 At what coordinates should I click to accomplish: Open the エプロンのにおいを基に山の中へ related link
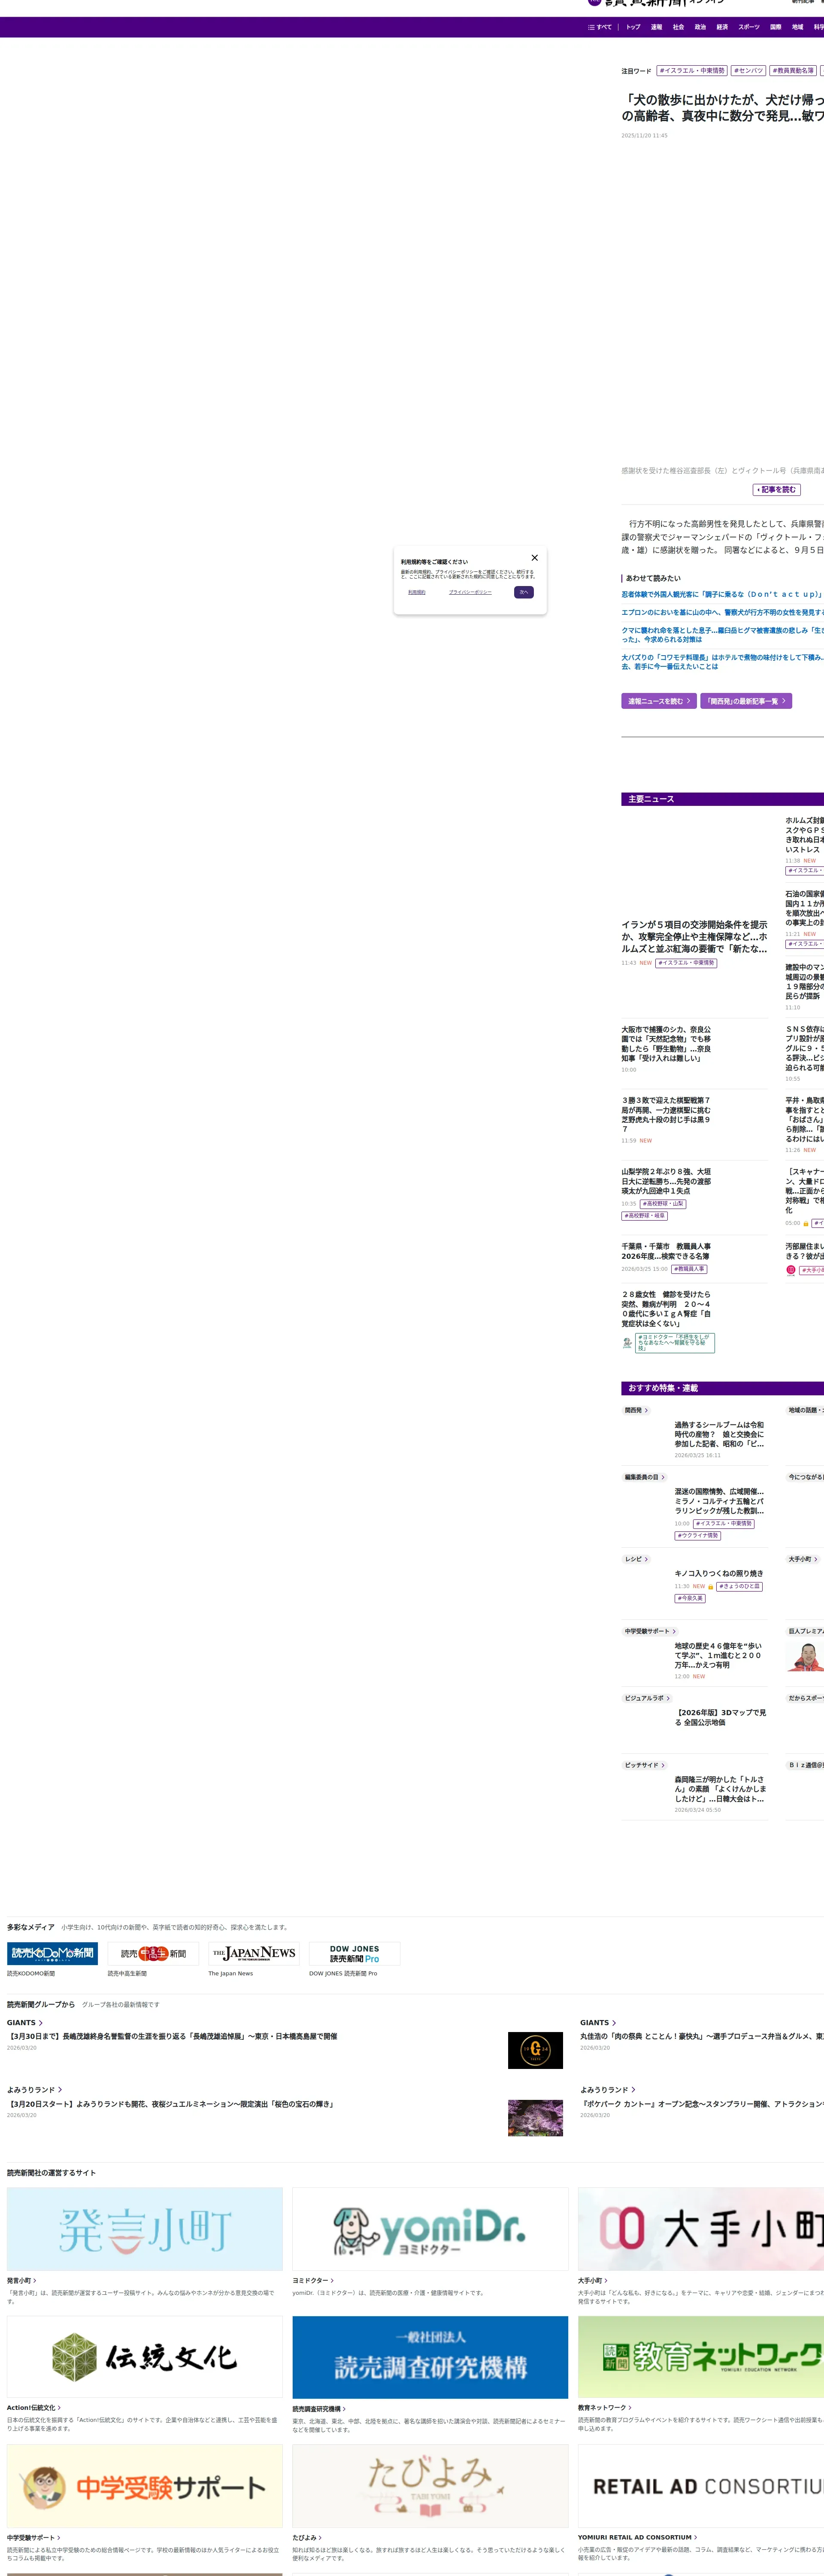(x=722, y=612)
